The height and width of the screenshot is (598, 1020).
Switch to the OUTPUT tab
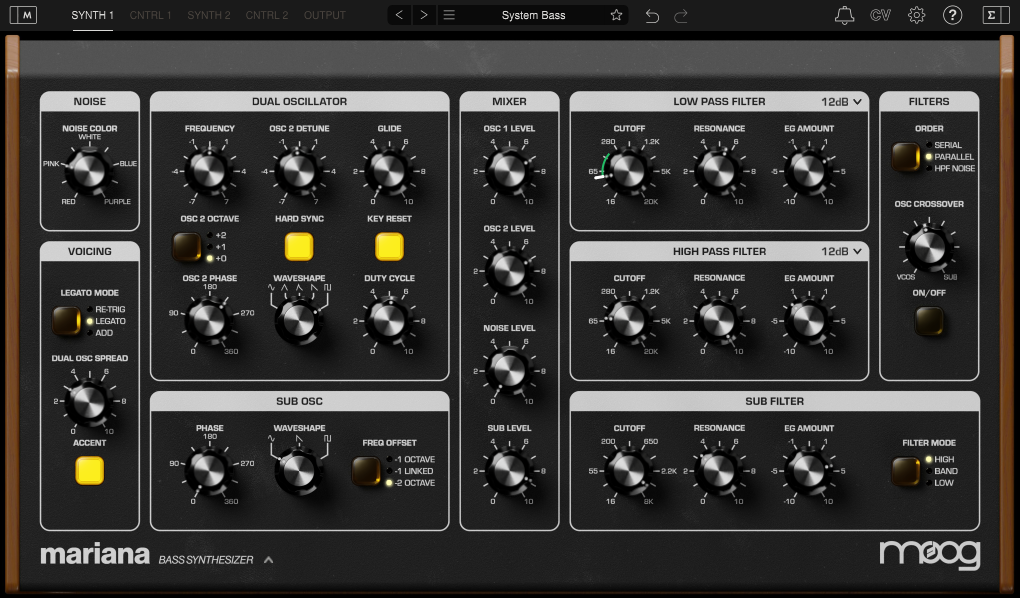coord(325,15)
